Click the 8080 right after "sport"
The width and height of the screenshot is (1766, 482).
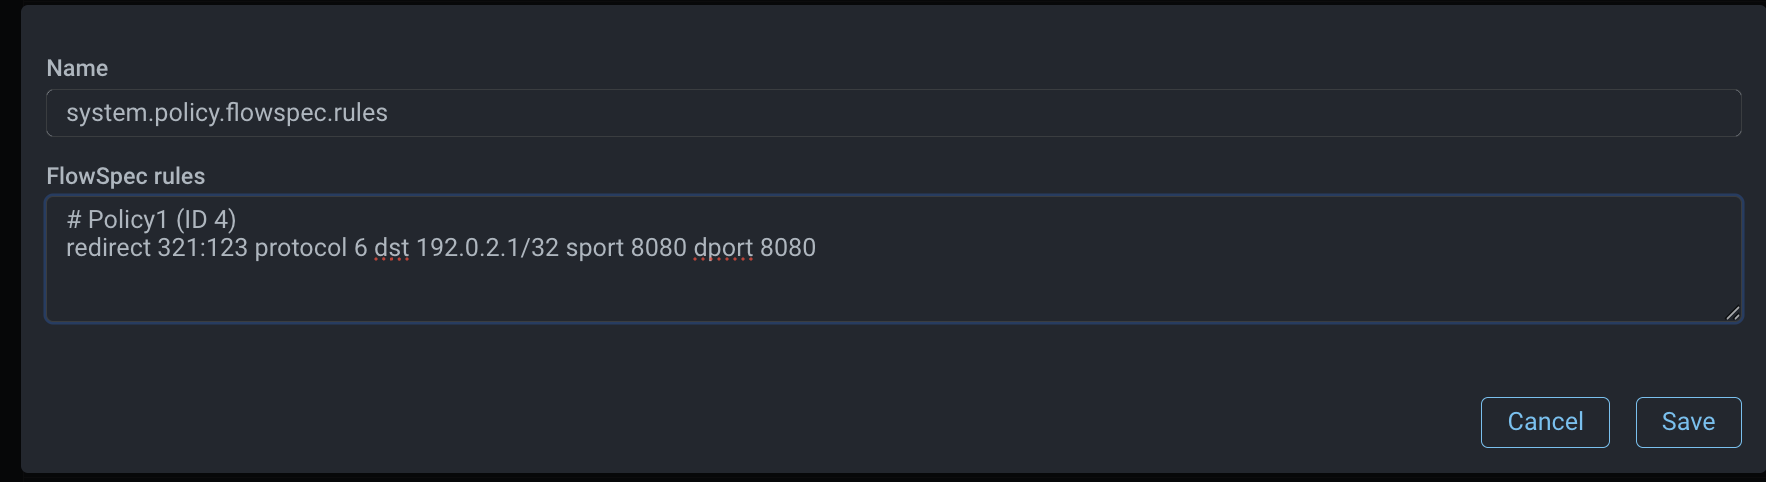658,248
